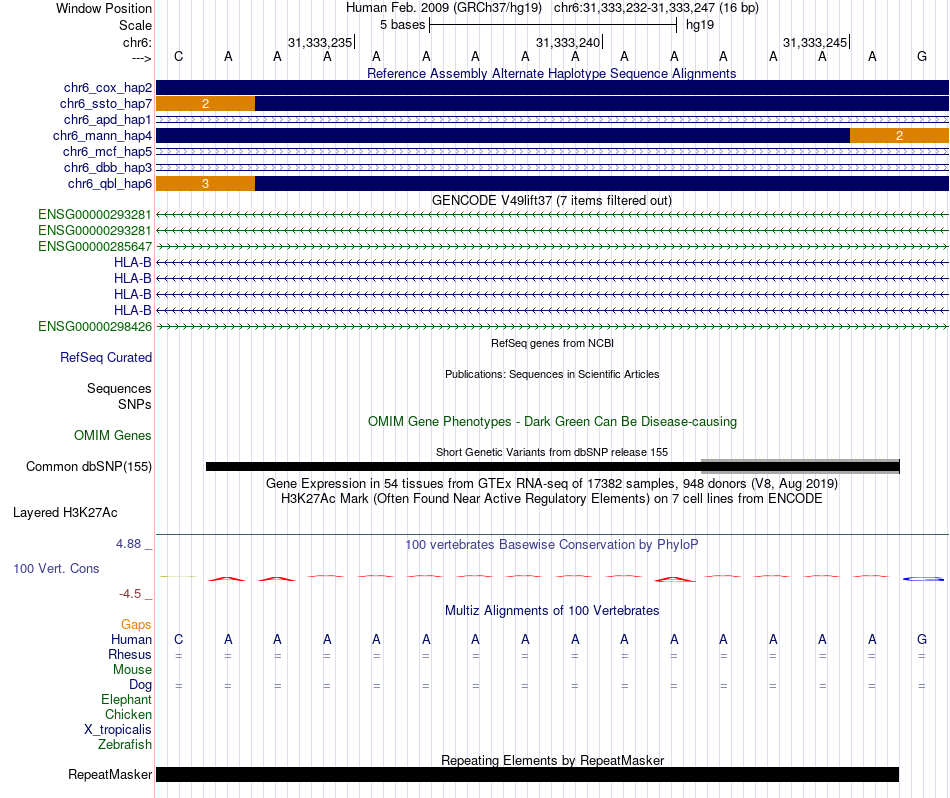The width and height of the screenshot is (950, 798).
Task: Open OMIM Gene Phenotypes track title
Action: click(x=552, y=422)
